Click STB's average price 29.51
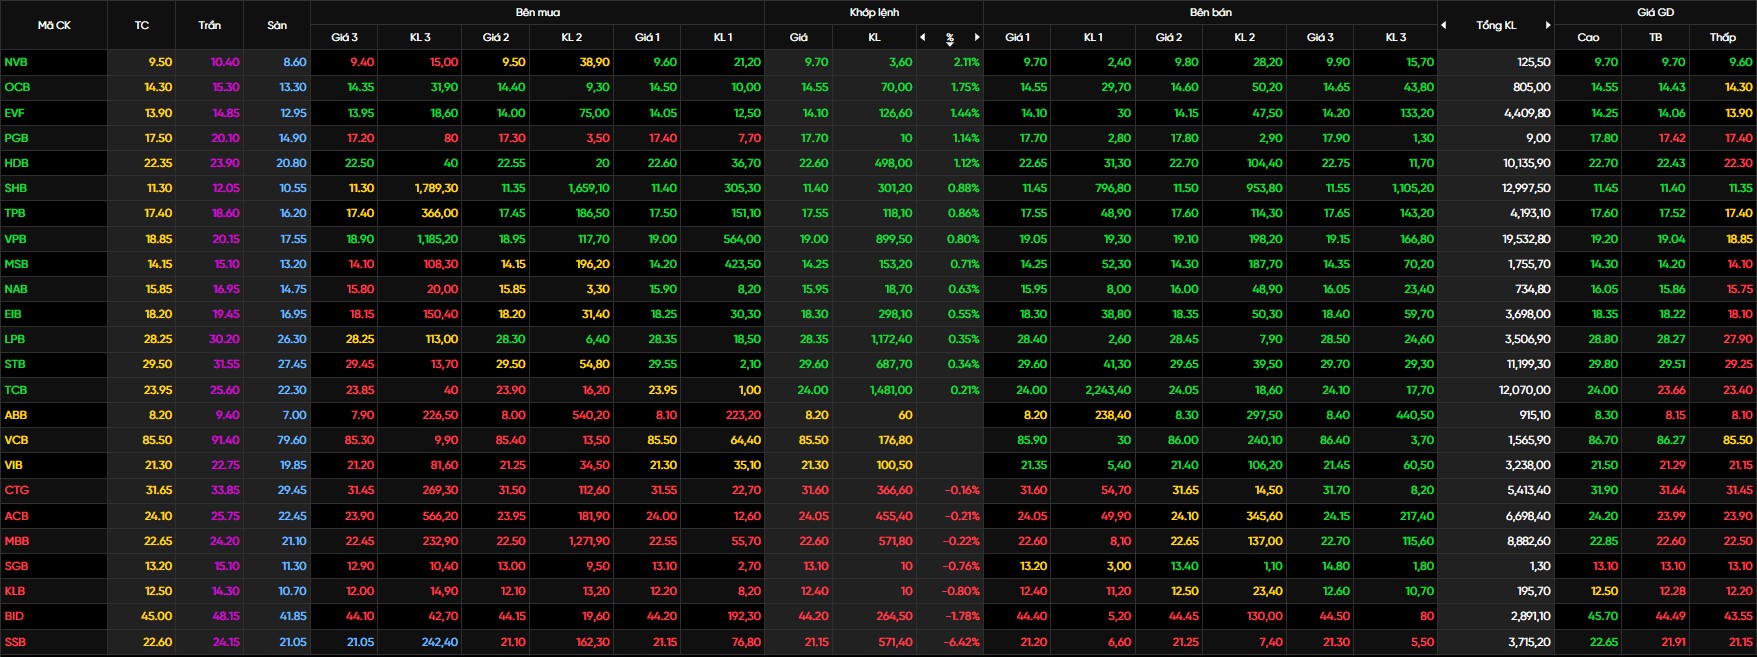The width and height of the screenshot is (1757, 657). pos(1672,365)
